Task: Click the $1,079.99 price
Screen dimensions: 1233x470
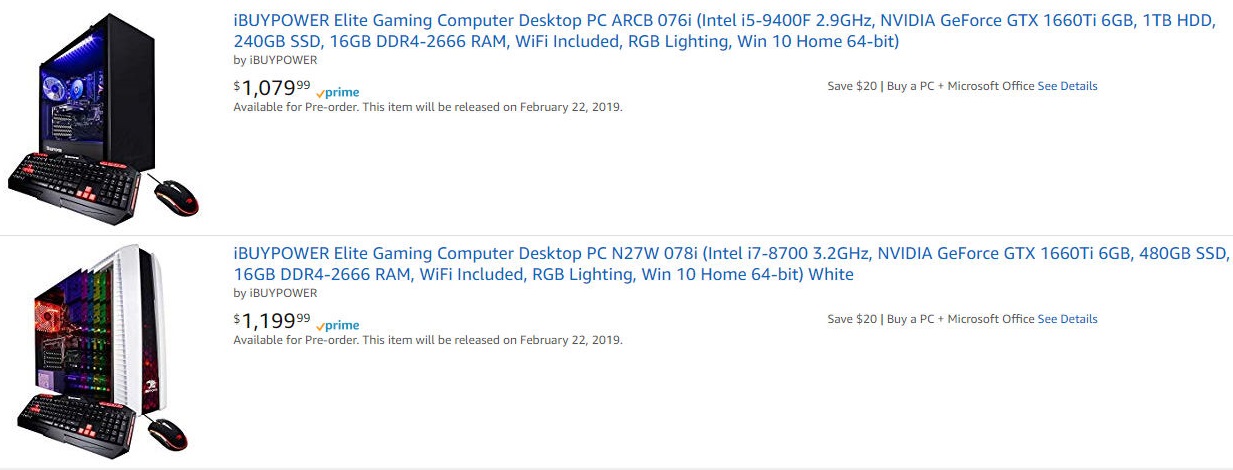Action: coord(271,87)
